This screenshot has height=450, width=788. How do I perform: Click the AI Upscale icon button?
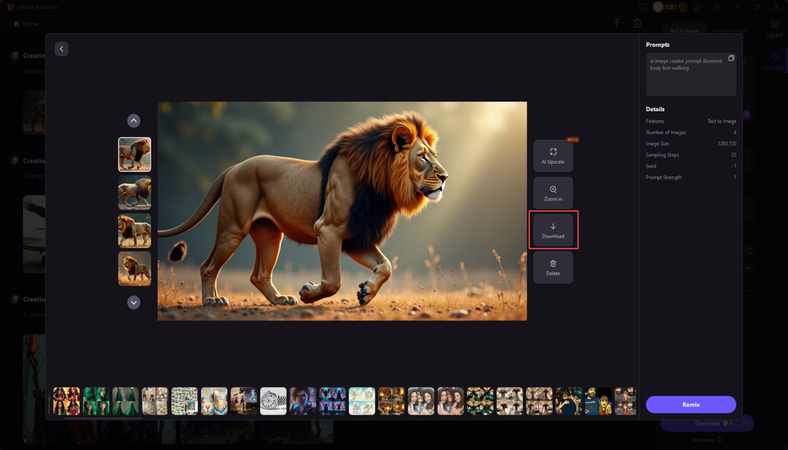[x=553, y=155]
